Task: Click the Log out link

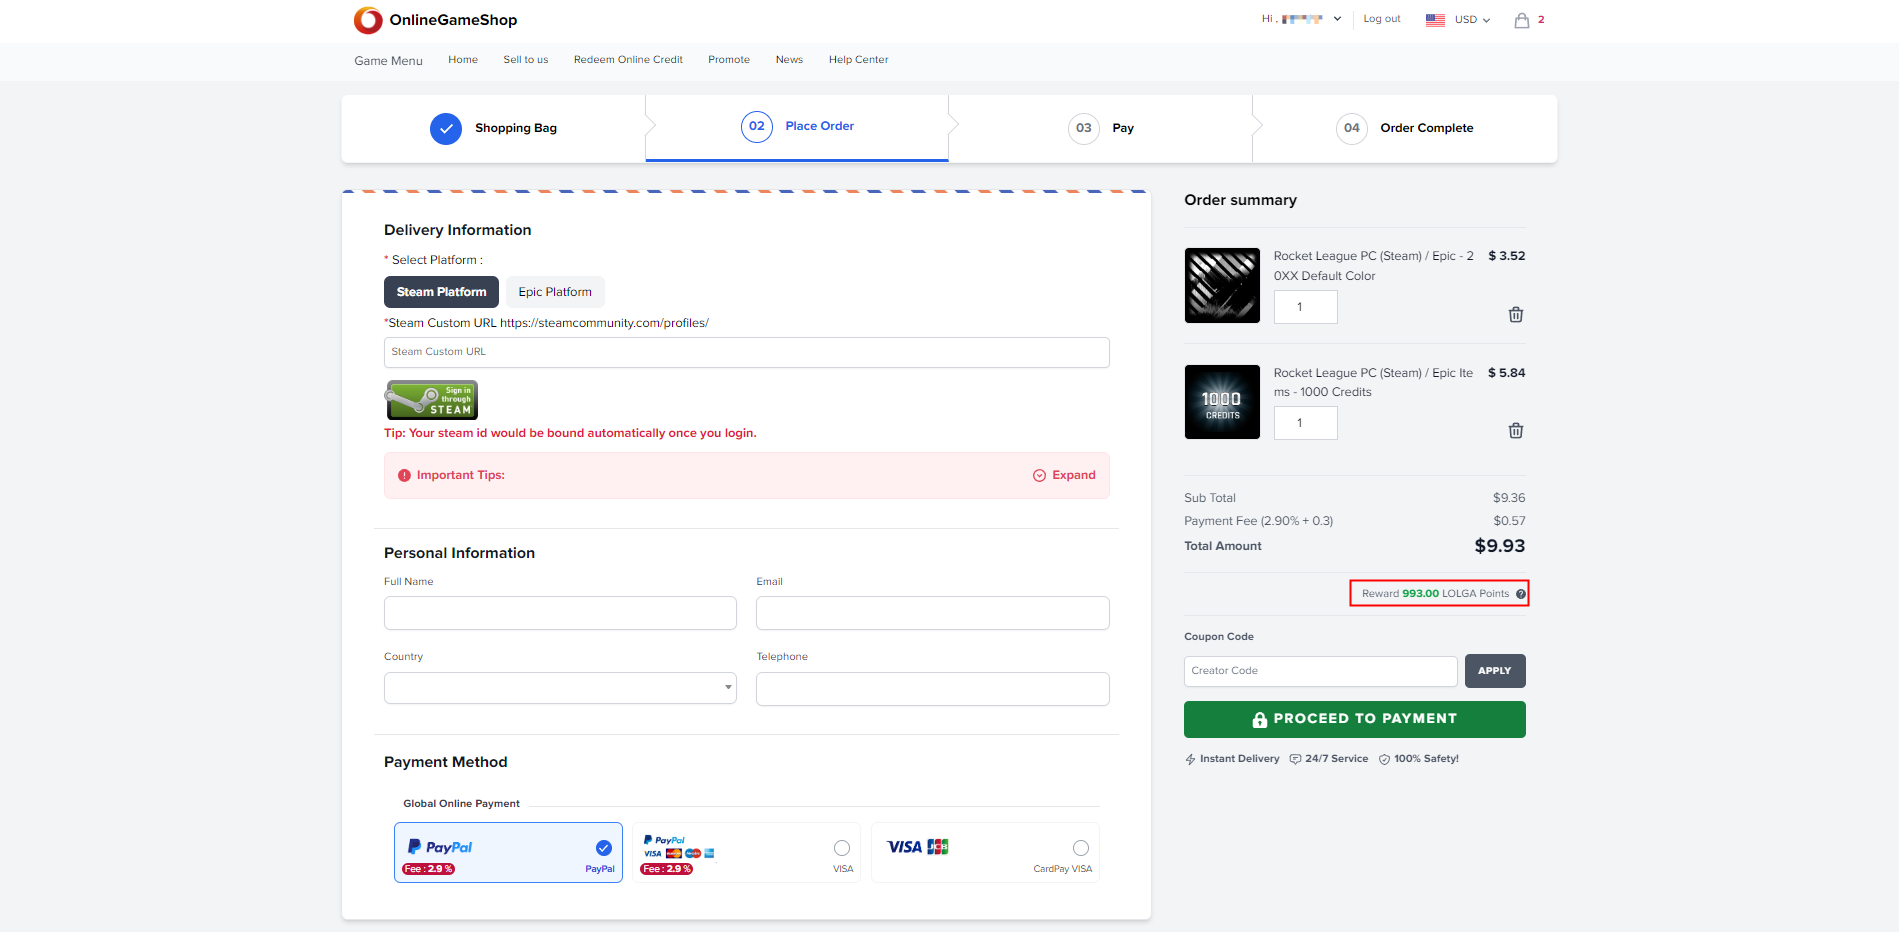Action: point(1382,19)
